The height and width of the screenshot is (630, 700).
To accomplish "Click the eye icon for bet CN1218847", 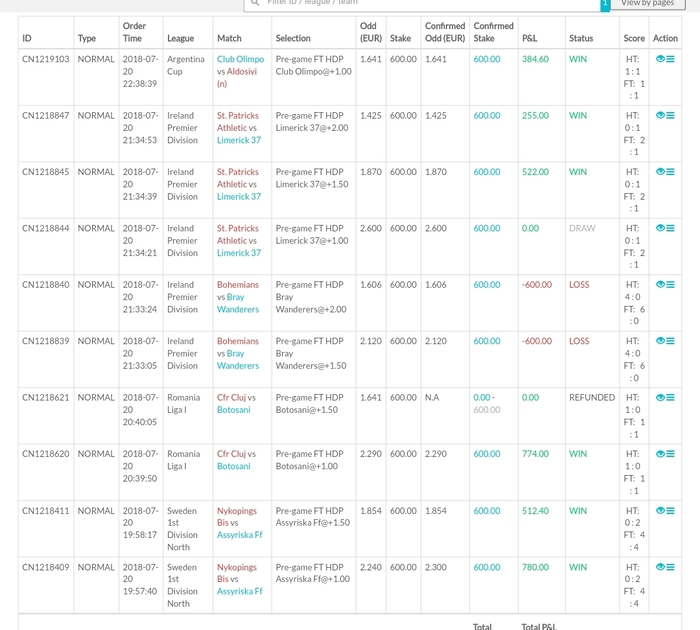I will (x=660, y=115).
